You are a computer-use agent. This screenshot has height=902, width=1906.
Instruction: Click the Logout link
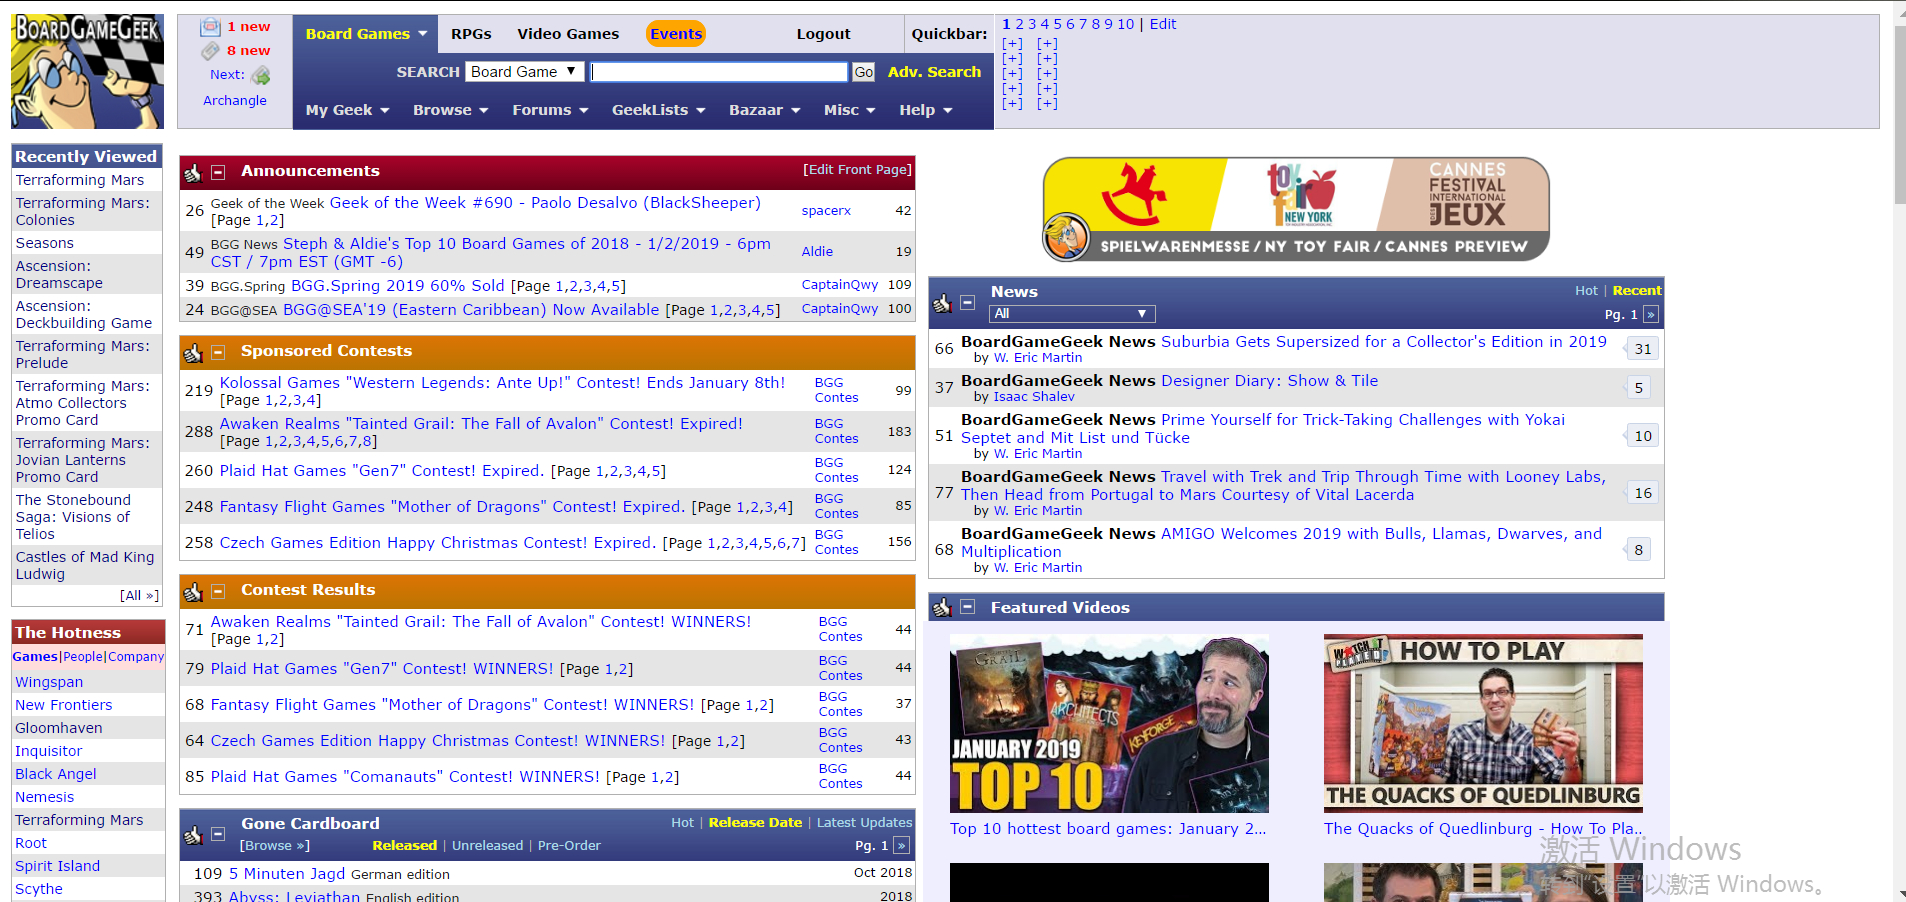coord(823,34)
